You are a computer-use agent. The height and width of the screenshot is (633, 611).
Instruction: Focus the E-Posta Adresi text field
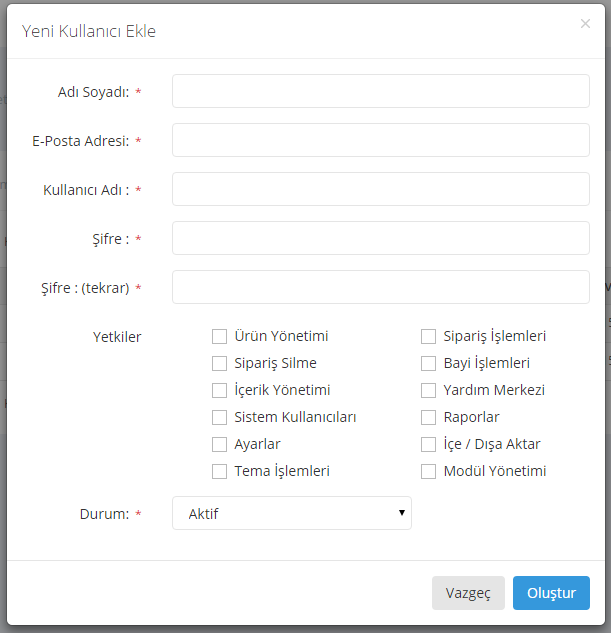(380, 140)
